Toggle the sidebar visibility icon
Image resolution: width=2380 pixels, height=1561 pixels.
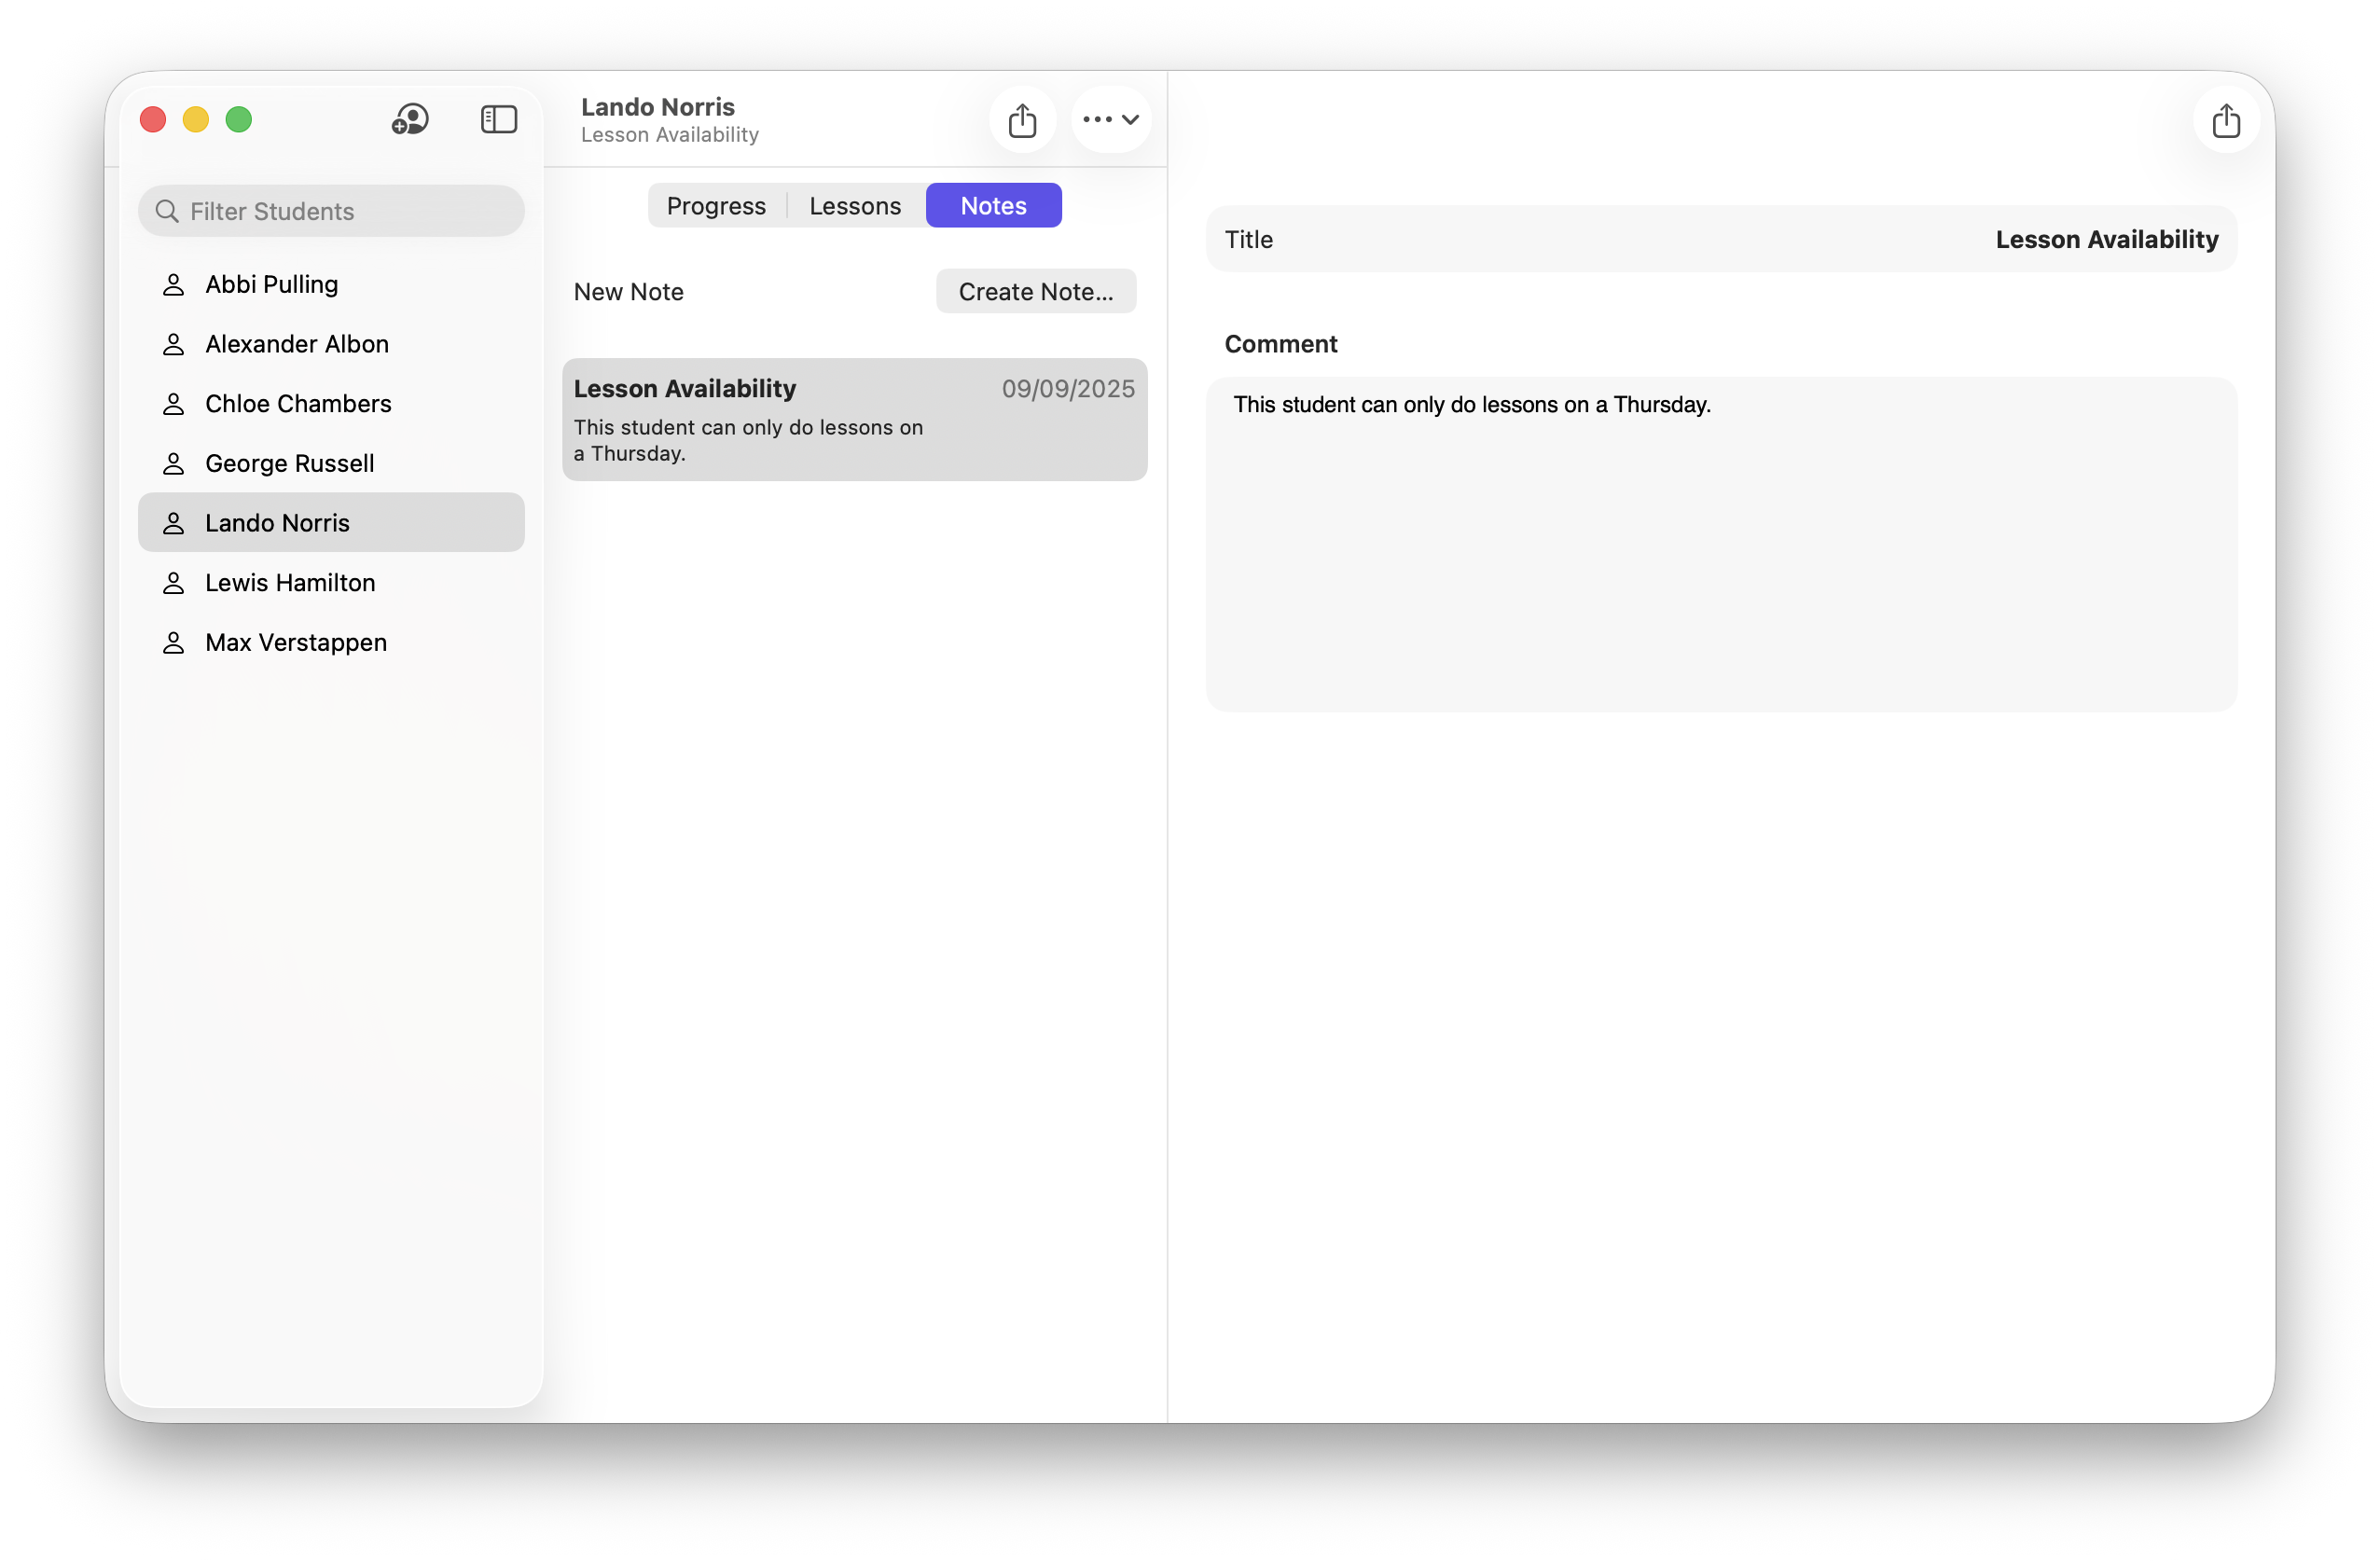(x=498, y=120)
